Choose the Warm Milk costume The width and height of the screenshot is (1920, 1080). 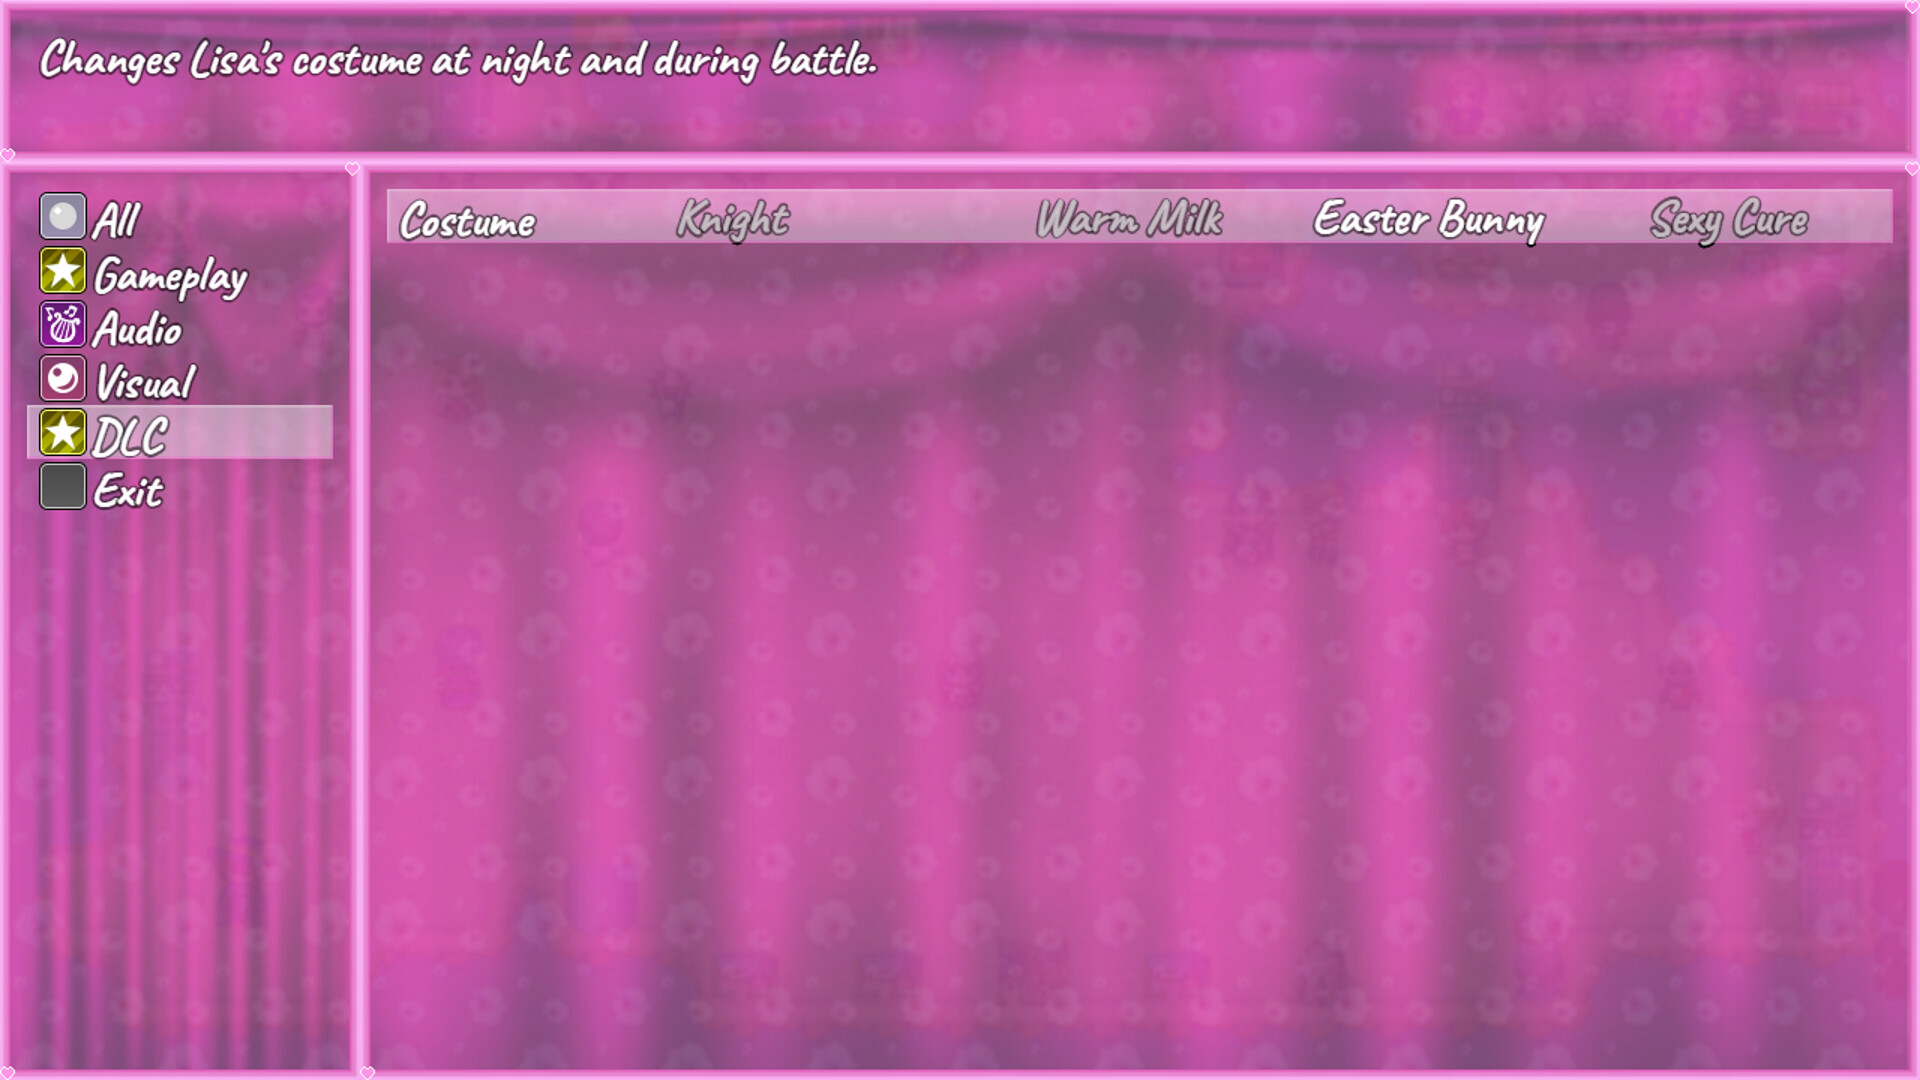[x=1128, y=219]
